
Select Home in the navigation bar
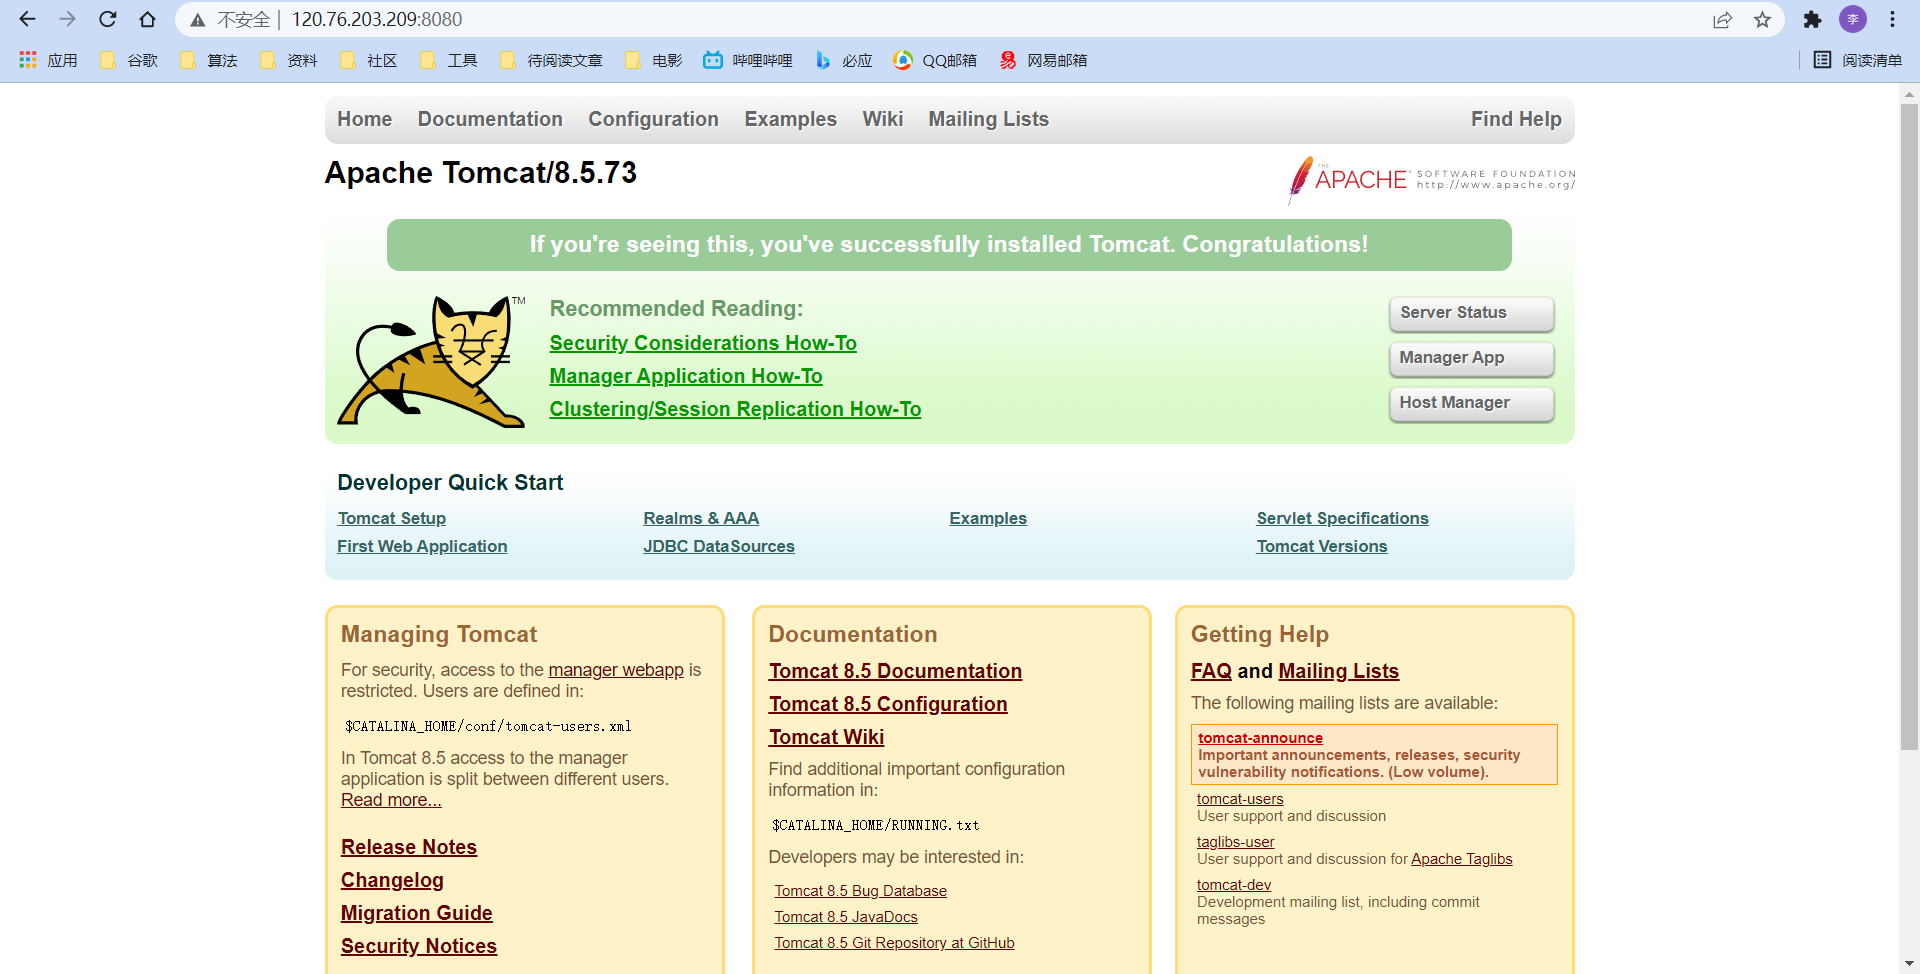click(365, 119)
